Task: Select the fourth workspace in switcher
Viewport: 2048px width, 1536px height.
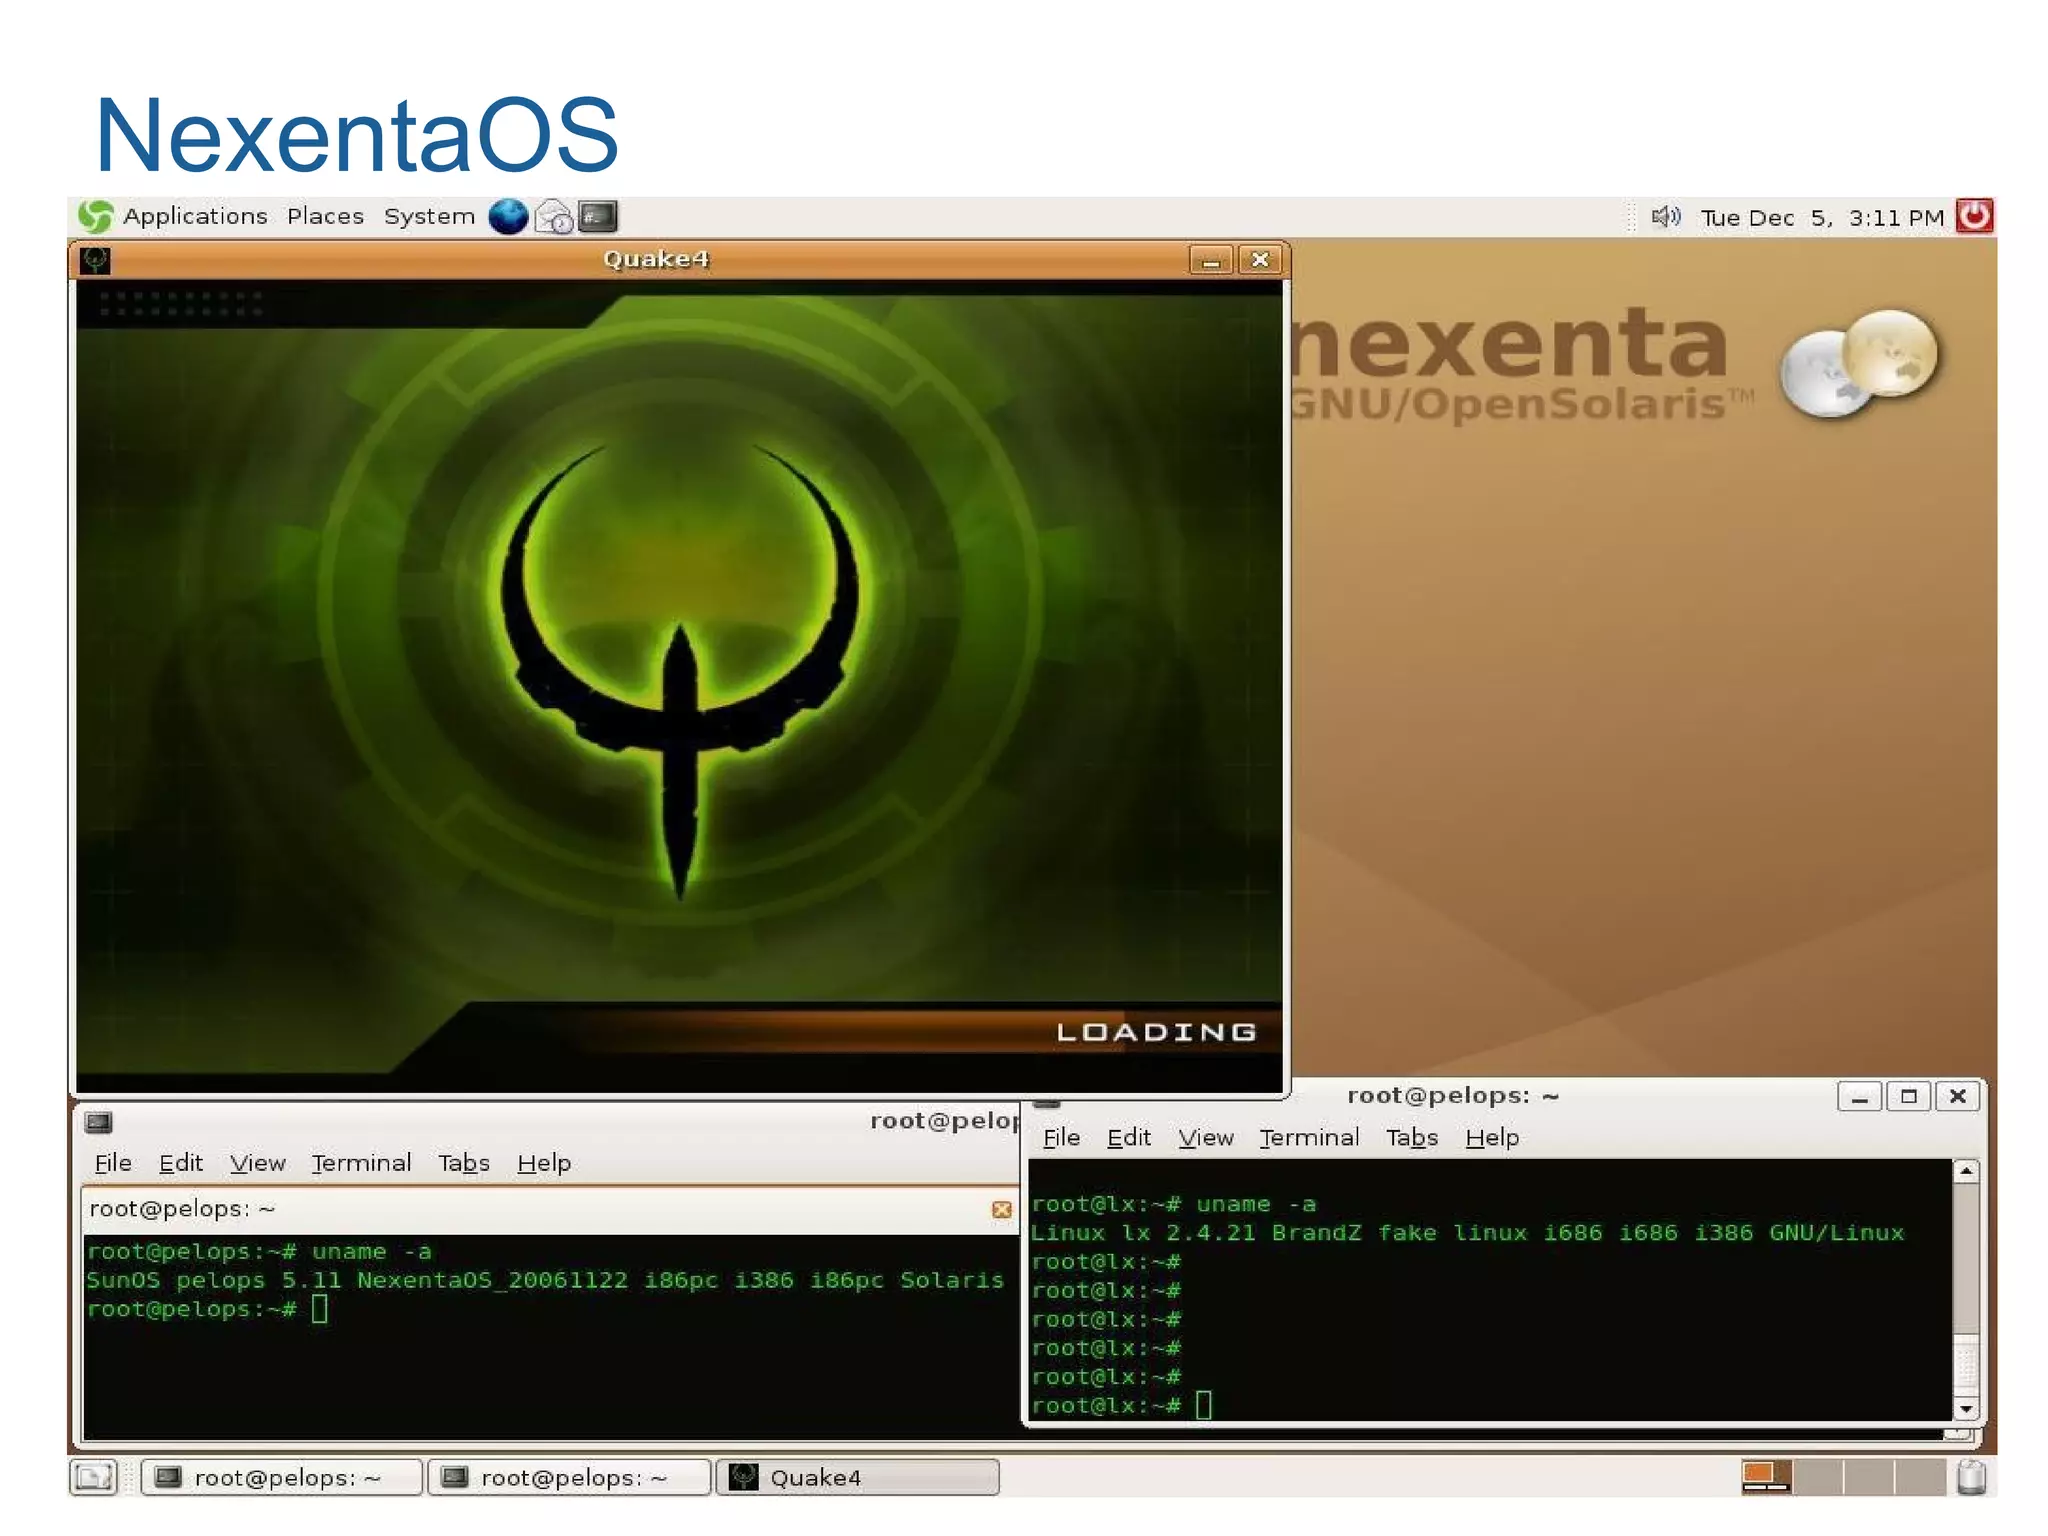Action: pyautogui.click(x=1920, y=1477)
